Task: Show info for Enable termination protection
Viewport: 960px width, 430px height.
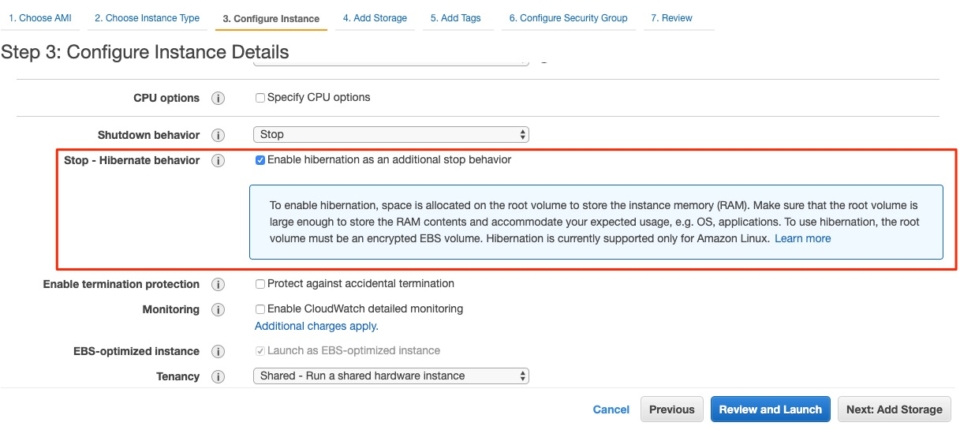Action: 218,284
